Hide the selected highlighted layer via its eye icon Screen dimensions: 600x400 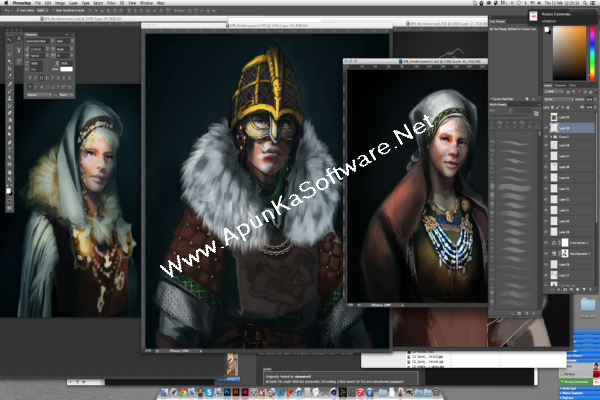pyautogui.click(x=546, y=128)
